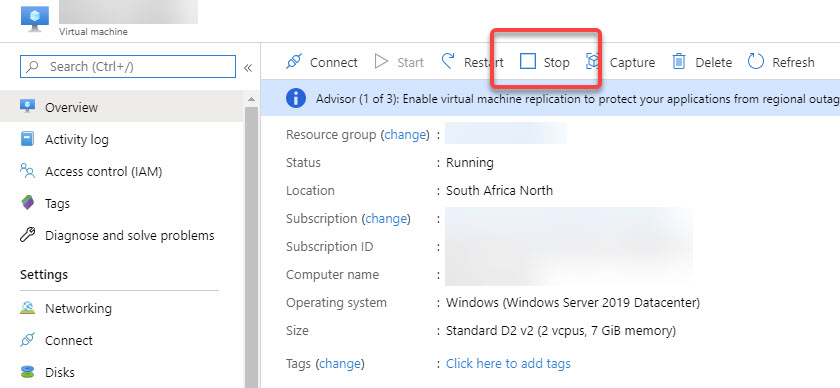This screenshot has width=840, height=388.
Task: Click the 'South Africa North' location value
Action: point(499,190)
